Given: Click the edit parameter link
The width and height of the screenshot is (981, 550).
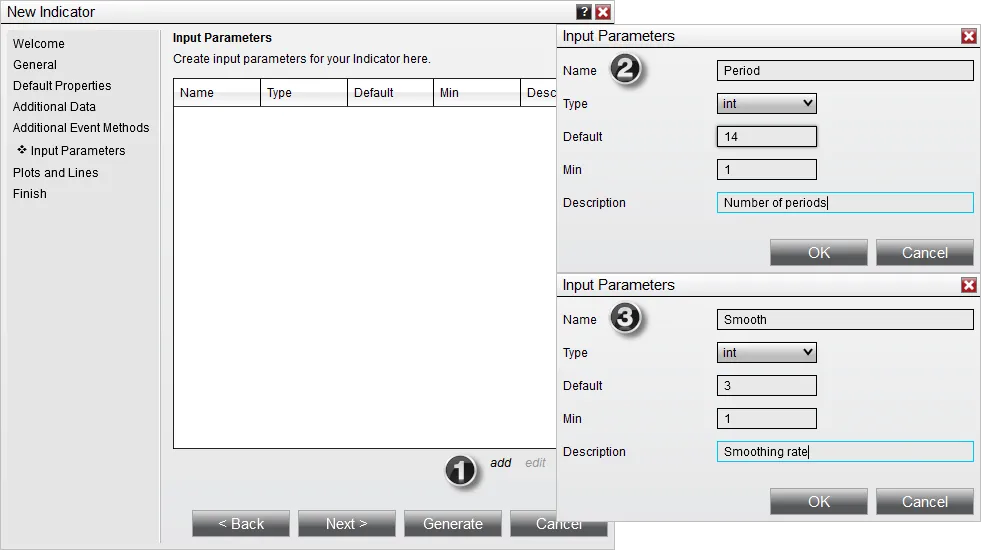Looking at the screenshot, I should (536, 463).
